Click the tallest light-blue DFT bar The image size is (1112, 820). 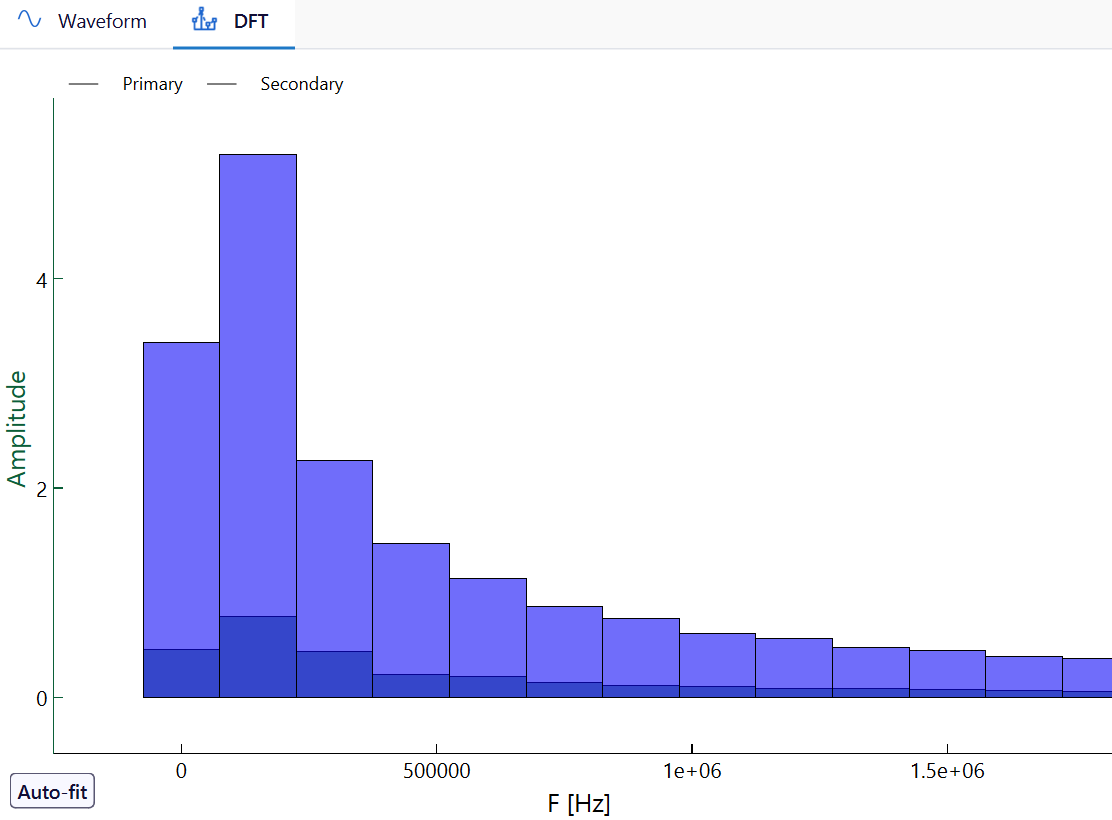coord(258,385)
